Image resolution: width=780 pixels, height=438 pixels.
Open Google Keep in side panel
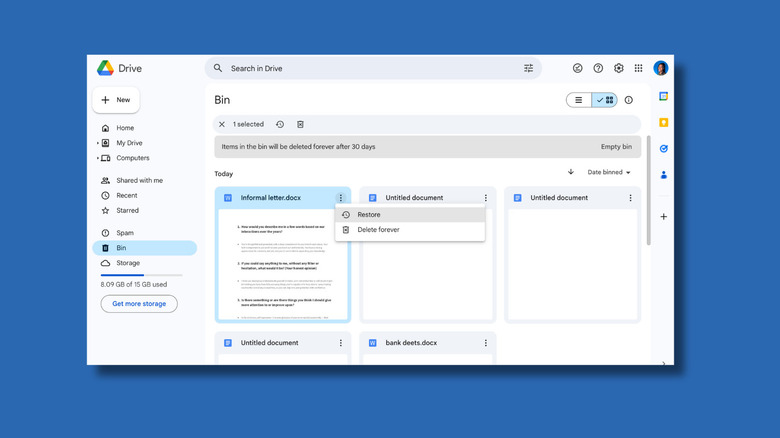coord(663,122)
